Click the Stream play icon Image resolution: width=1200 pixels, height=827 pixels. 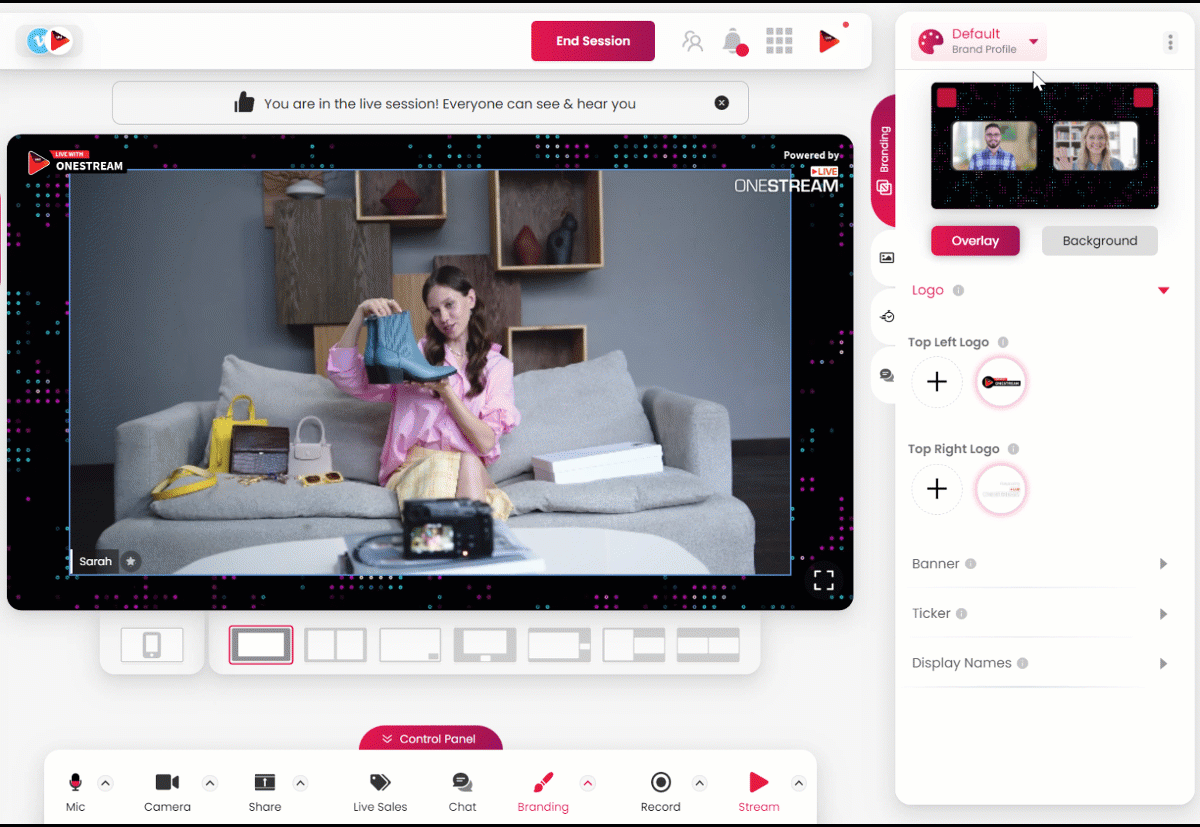coord(759,783)
